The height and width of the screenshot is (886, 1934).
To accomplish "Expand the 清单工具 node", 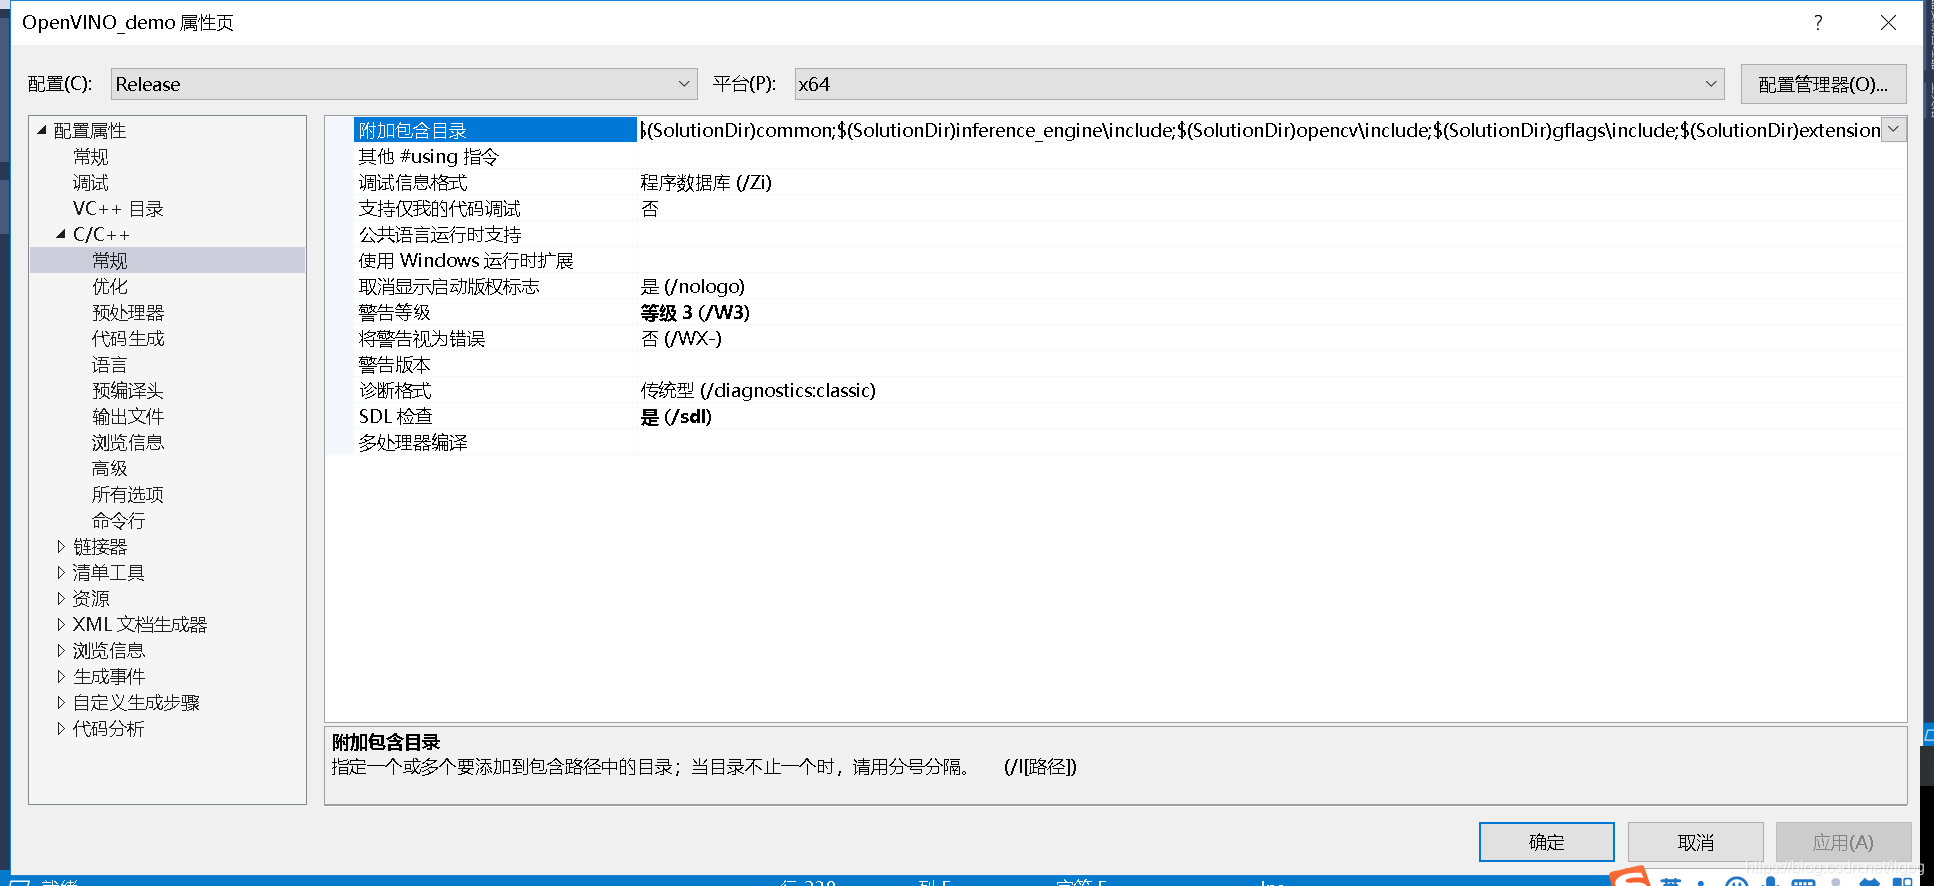I will [x=61, y=572].
